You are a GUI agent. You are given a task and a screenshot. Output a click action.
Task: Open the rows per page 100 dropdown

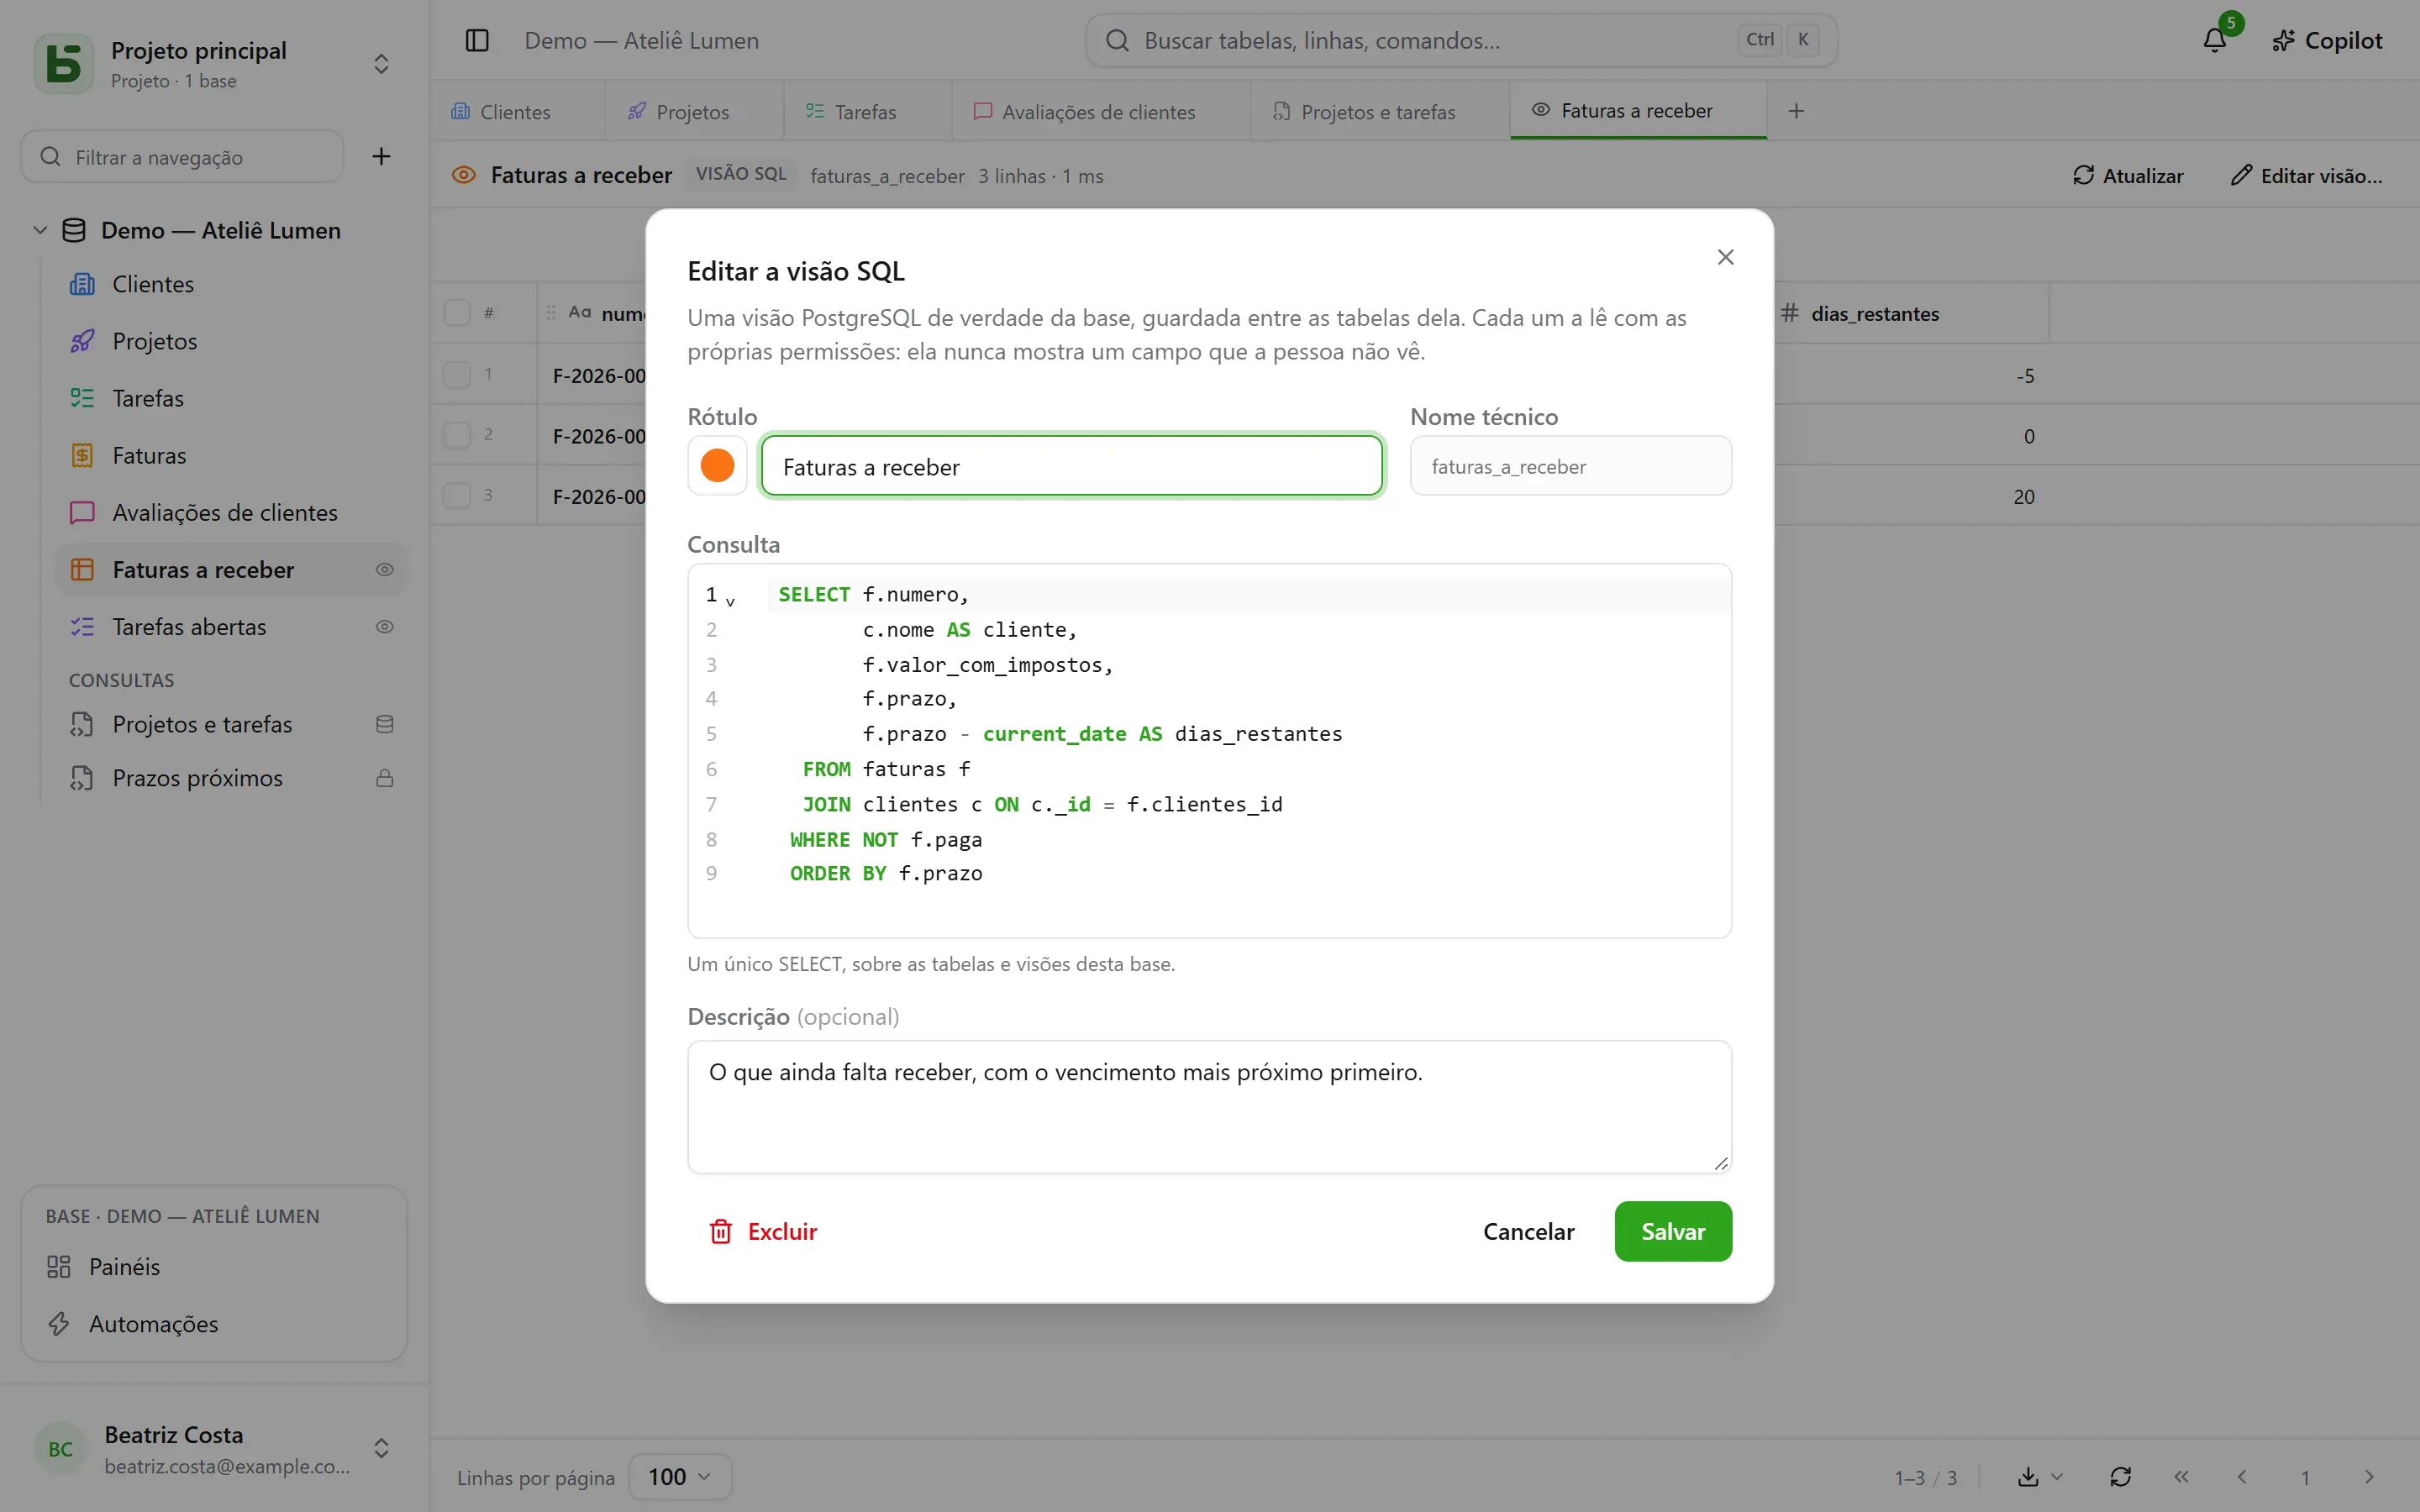click(x=680, y=1476)
